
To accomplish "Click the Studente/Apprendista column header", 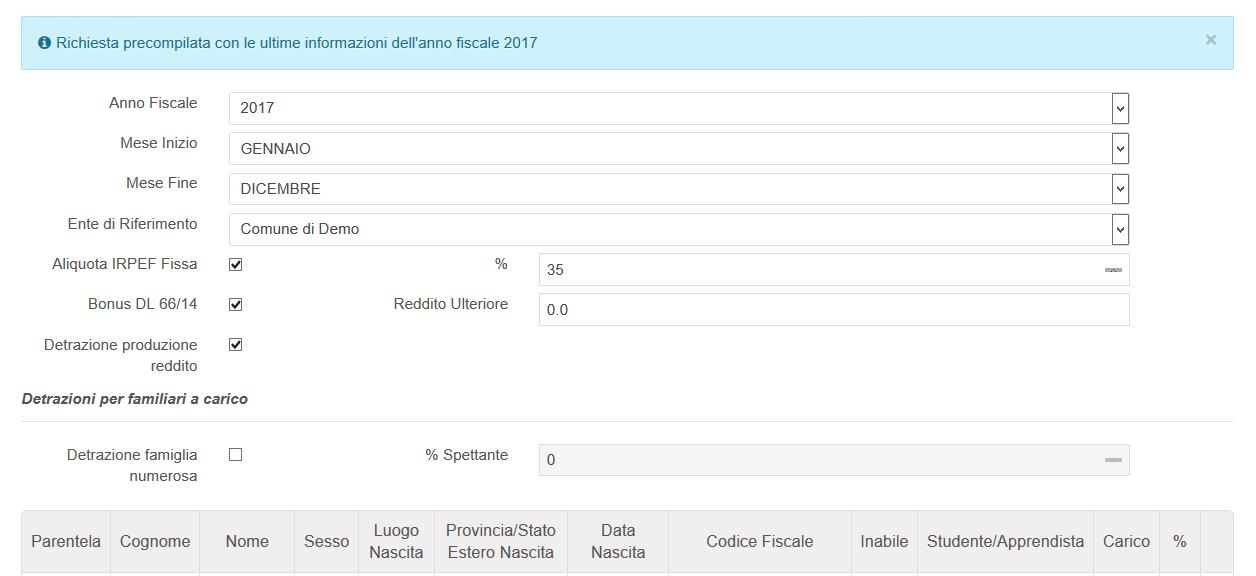I will click(x=1005, y=542).
